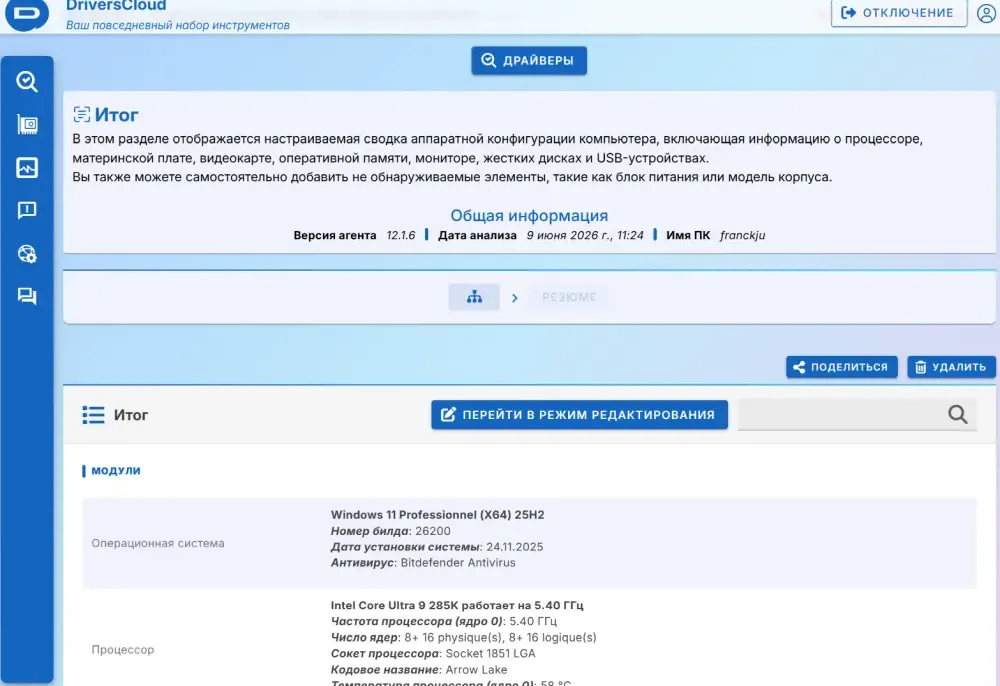Select the РЕЗЮМЕ breadcrumb item
The width and height of the screenshot is (1000, 686).
pos(570,297)
